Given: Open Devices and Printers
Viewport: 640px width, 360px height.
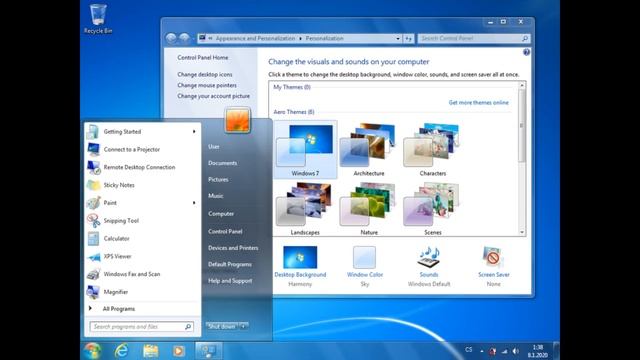Looking at the screenshot, I should pyautogui.click(x=233, y=248).
